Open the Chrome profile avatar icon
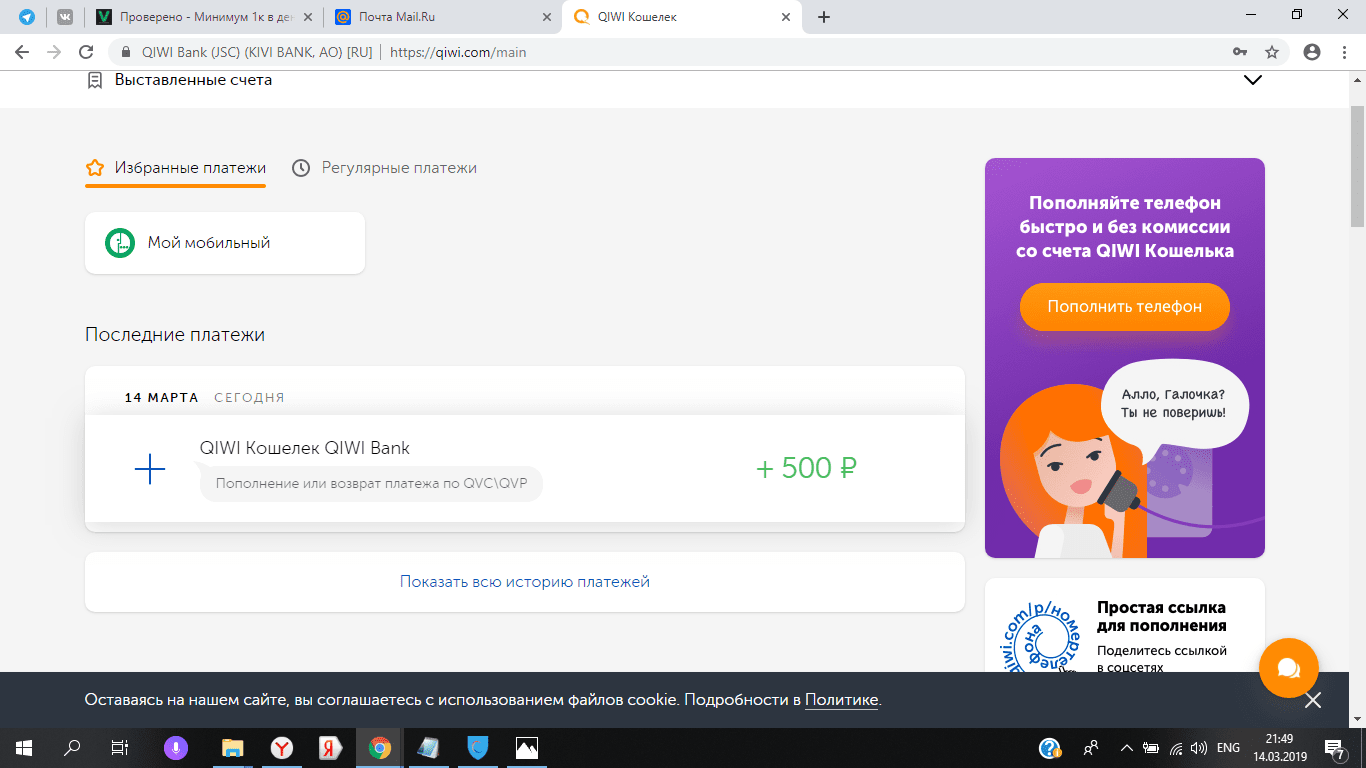This screenshot has height=768, width=1366. tap(1312, 52)
